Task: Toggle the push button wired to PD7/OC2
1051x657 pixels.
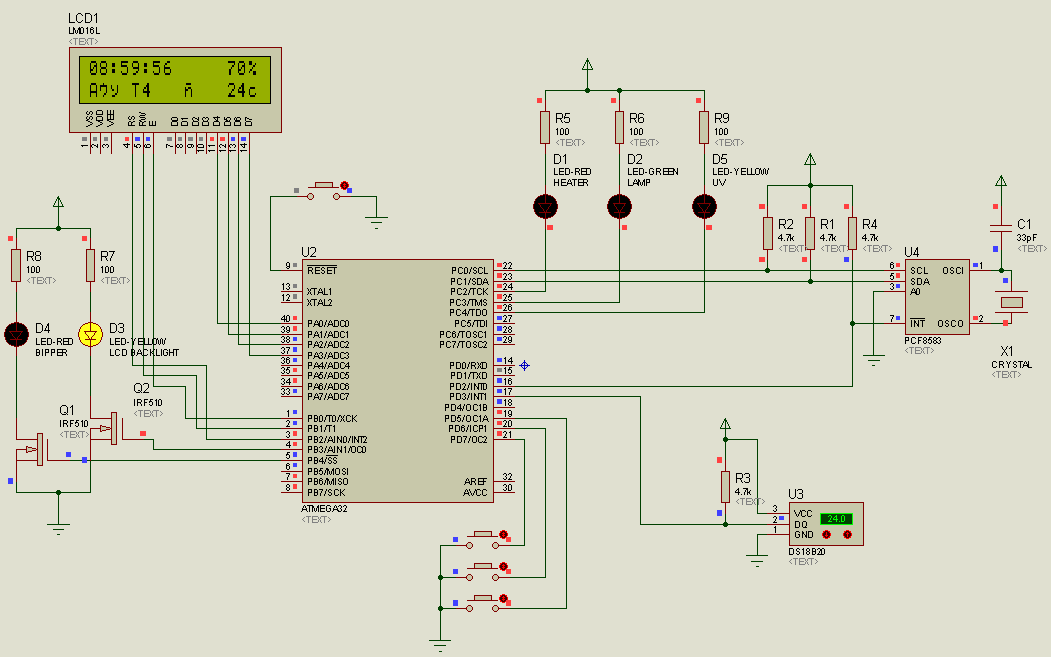Action: tap(485, 539)
